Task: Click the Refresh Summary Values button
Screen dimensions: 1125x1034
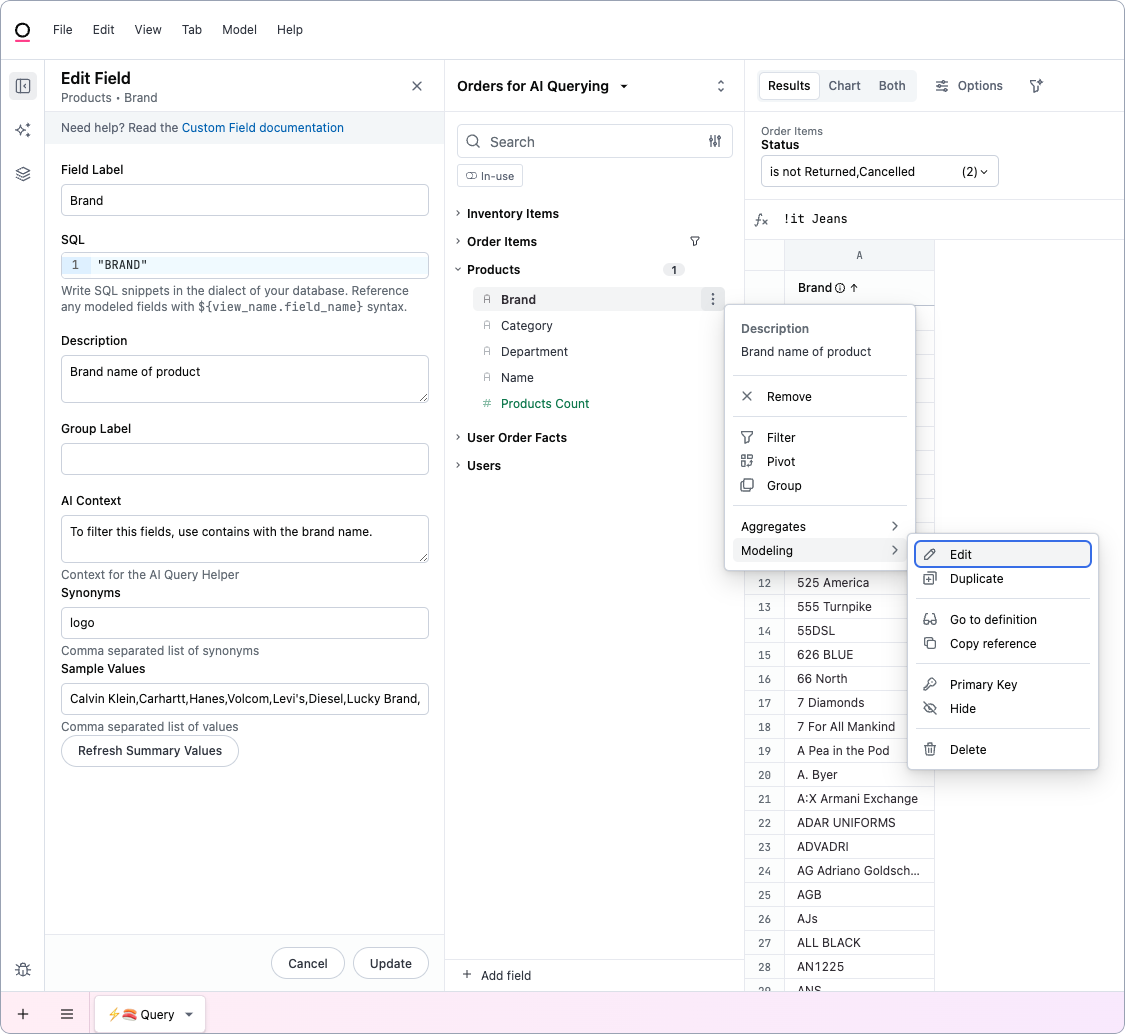Action: click(149, 751)
